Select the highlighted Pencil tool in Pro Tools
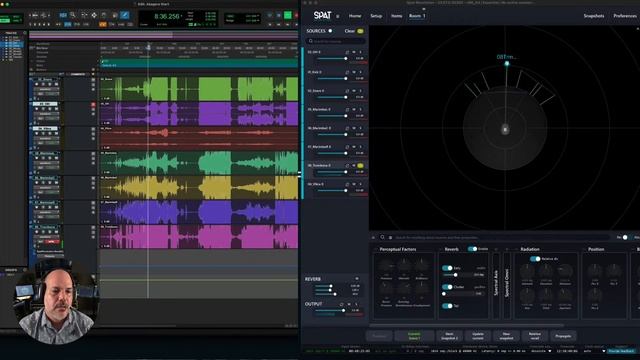This screenshot has height=360, width=640. click(x=125, y=15)
